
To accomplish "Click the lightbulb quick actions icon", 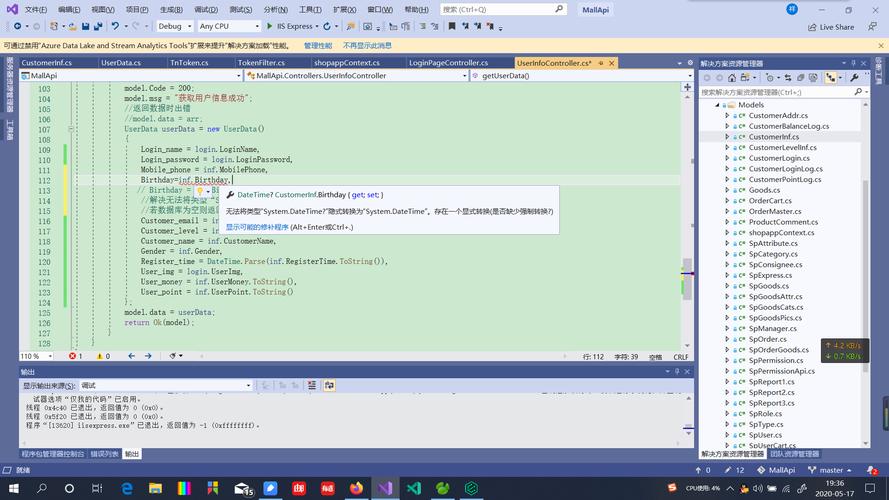I will pyautogui.click(x=200, y=190).
